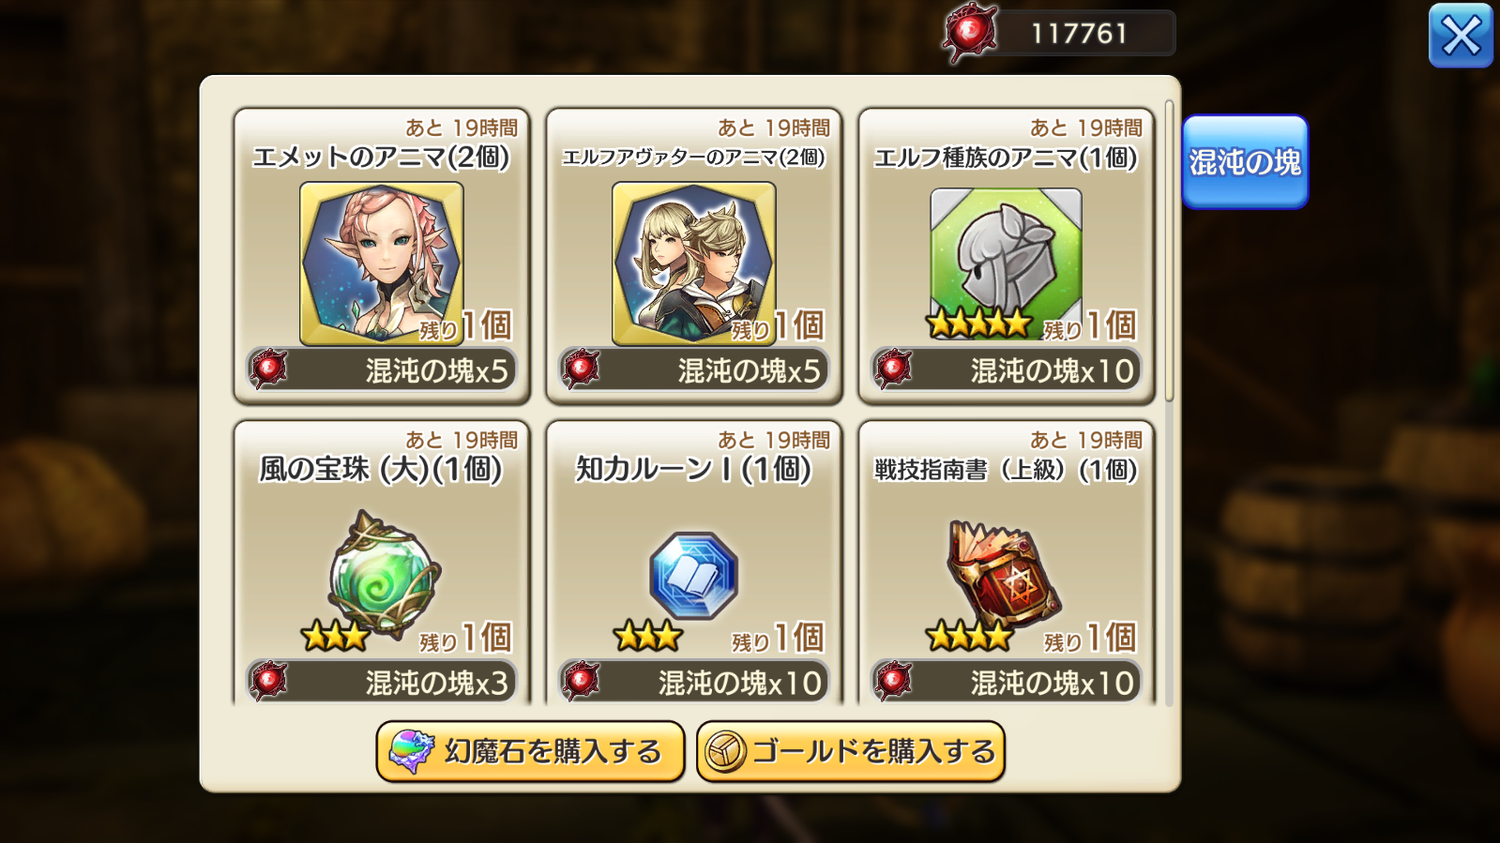The width and height of the screenshot is (1500, 843).
Task: Purchase 風の宝珠 for 混沌の塊x3
Action: (x=382, y=682)
